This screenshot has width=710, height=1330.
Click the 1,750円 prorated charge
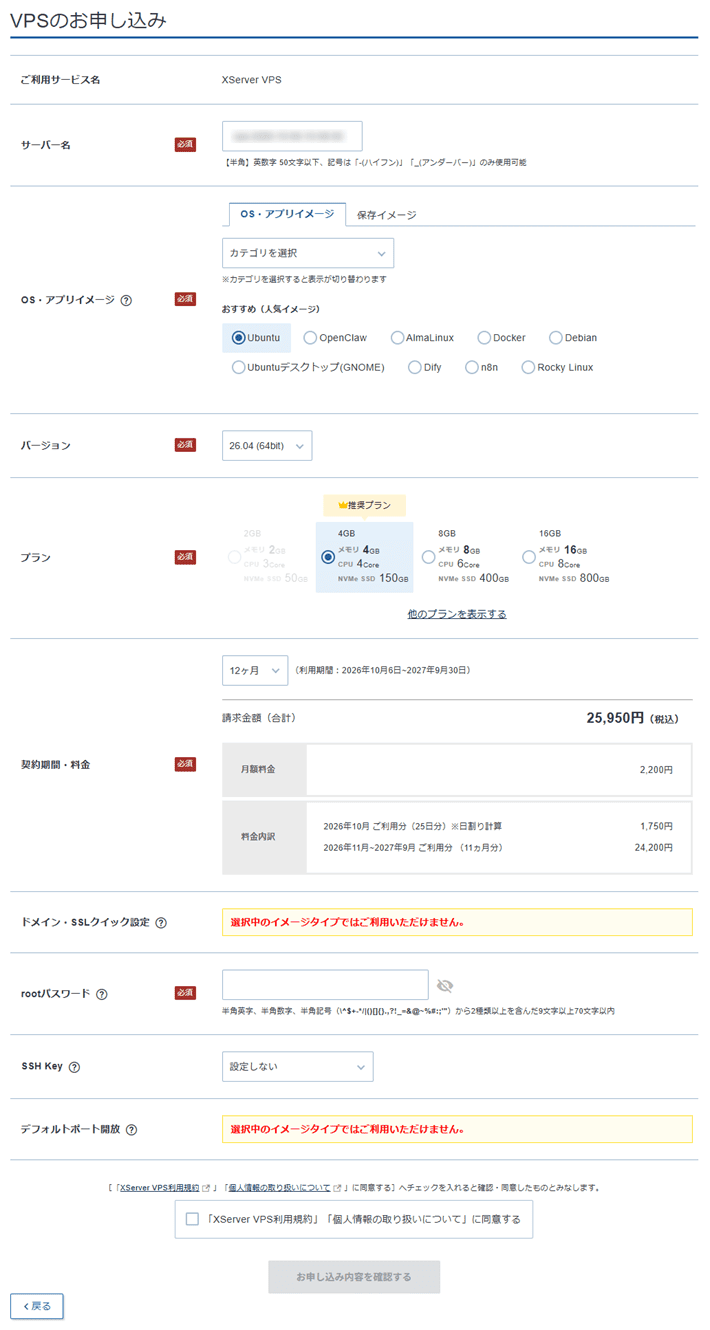[x=656, y=827]
